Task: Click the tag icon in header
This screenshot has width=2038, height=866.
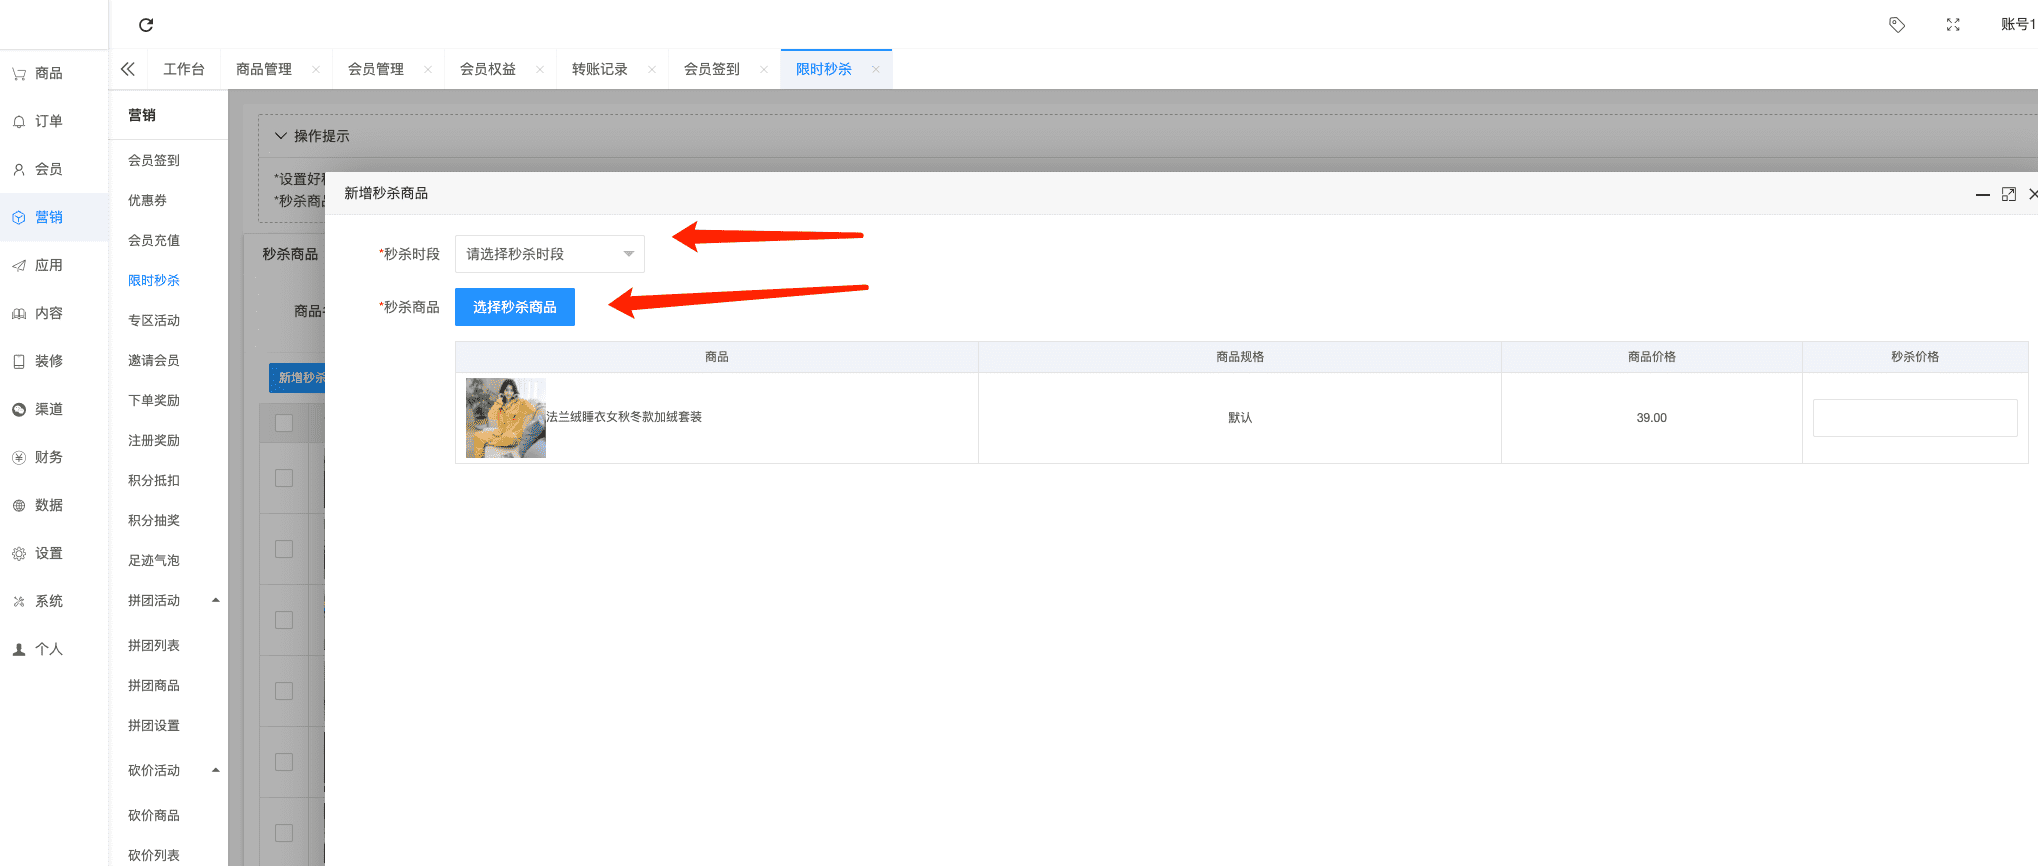Action: [1896, 25]
